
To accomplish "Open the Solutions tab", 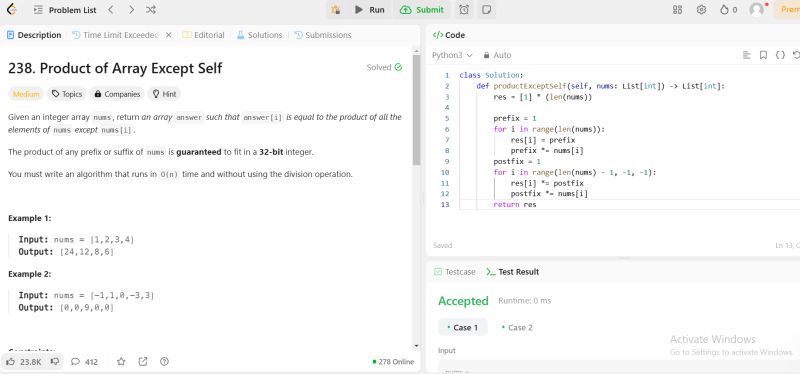I will pos(259,35).
